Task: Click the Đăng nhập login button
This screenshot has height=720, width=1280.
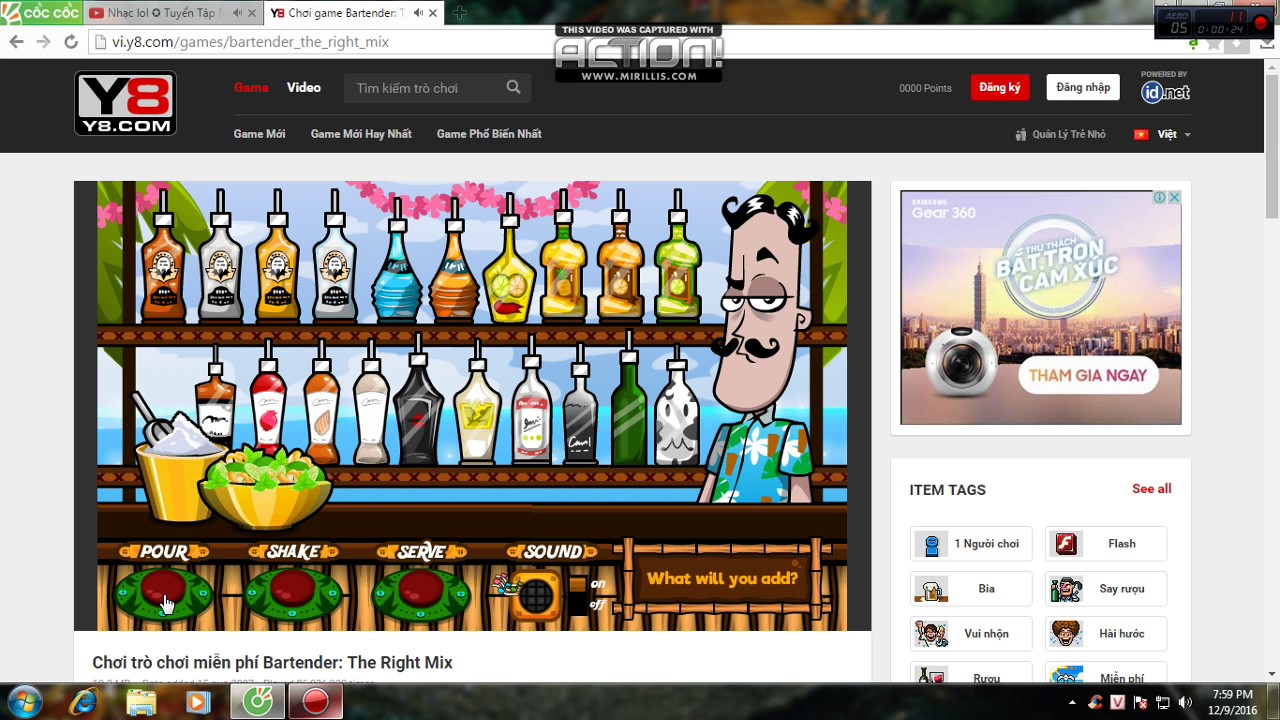Action: pyautogui.click(x=1083, y=87)
